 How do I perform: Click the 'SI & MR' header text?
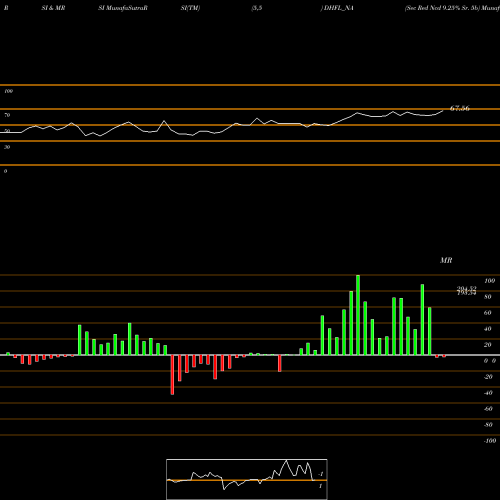tap(53, 8)
